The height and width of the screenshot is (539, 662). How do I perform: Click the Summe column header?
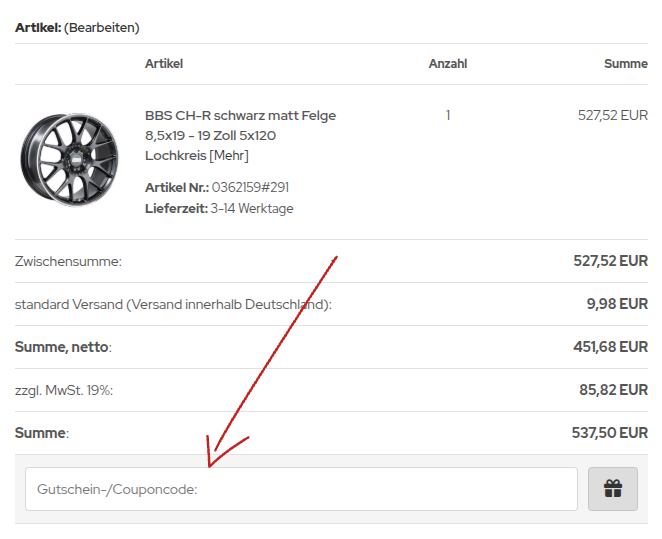coord(626,64)
